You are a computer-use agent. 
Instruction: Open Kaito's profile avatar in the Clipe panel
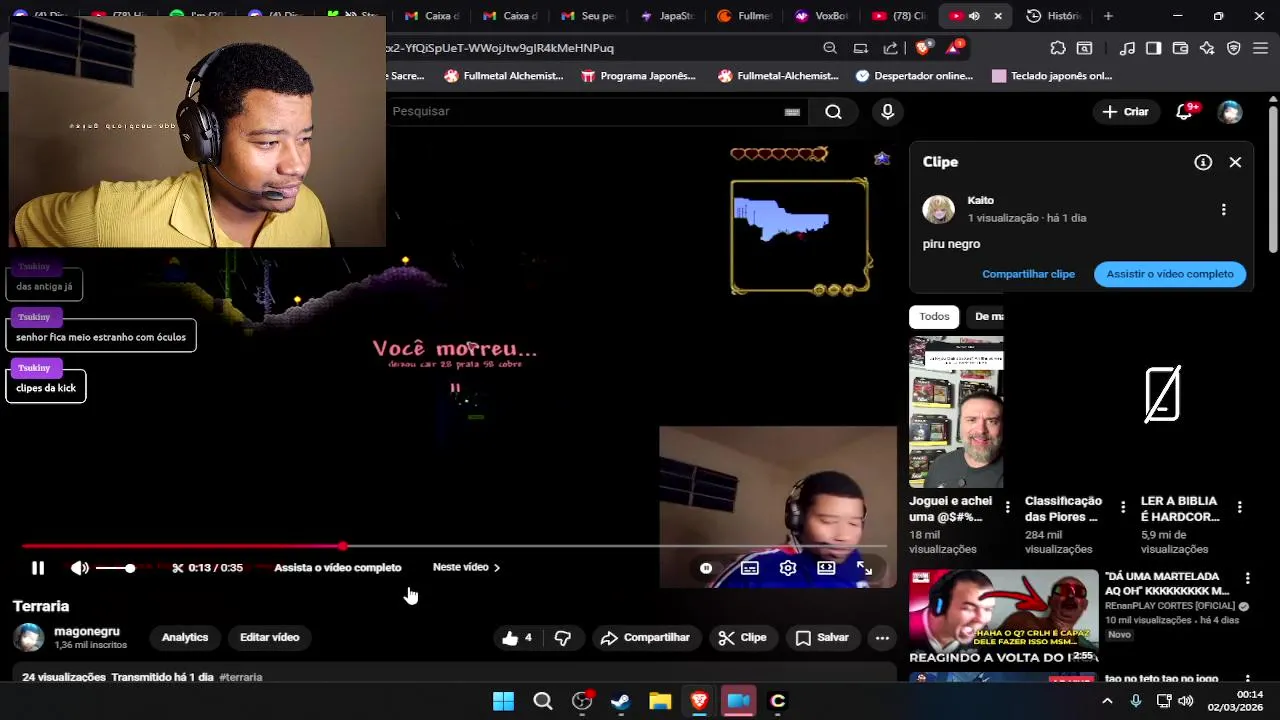click(x=938, y=209)
